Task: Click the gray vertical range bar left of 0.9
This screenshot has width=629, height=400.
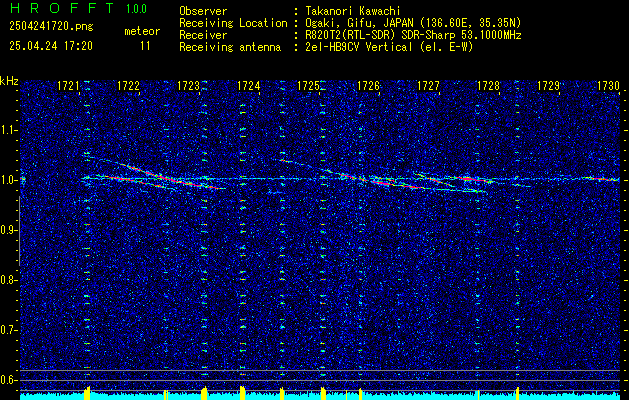Action: [19, 231]
